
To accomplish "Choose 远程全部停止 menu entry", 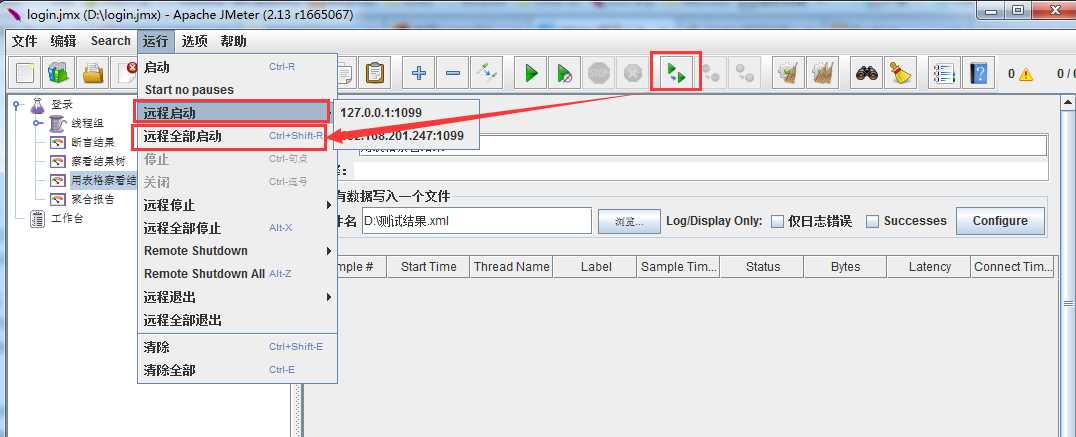I will pos(237,228).
